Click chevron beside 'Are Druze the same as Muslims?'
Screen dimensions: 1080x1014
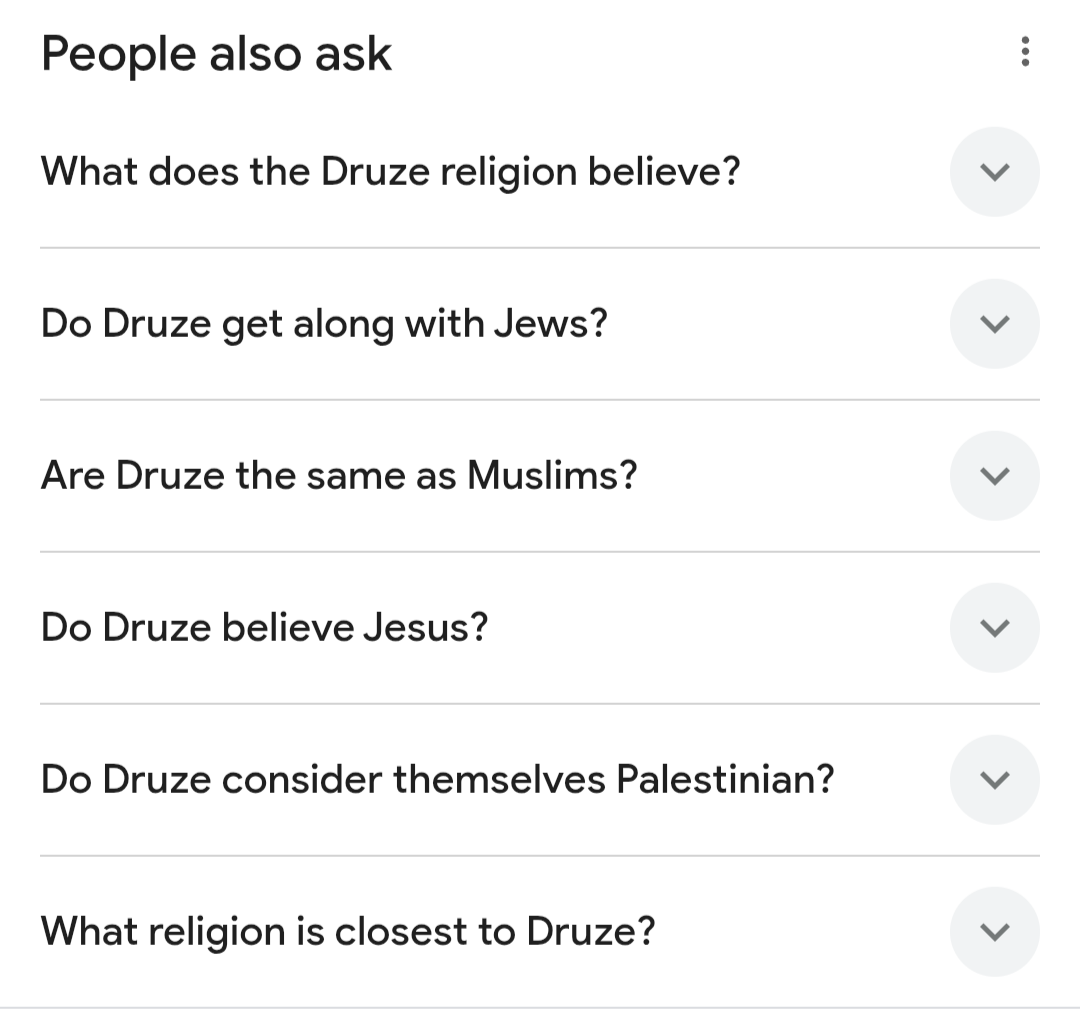point(994,476)
